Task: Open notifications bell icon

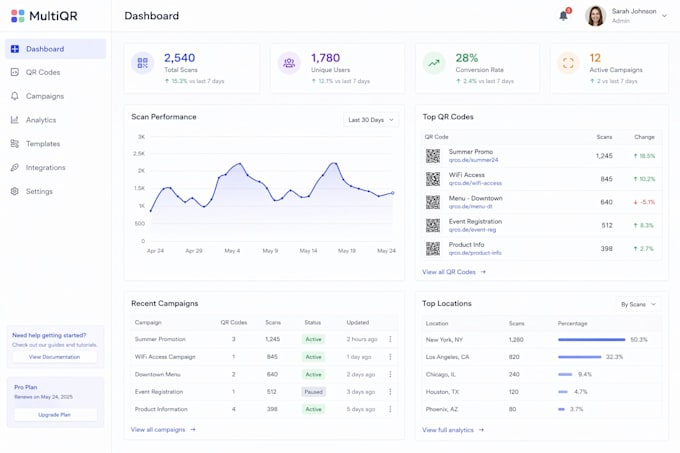Action: [563, 16]
